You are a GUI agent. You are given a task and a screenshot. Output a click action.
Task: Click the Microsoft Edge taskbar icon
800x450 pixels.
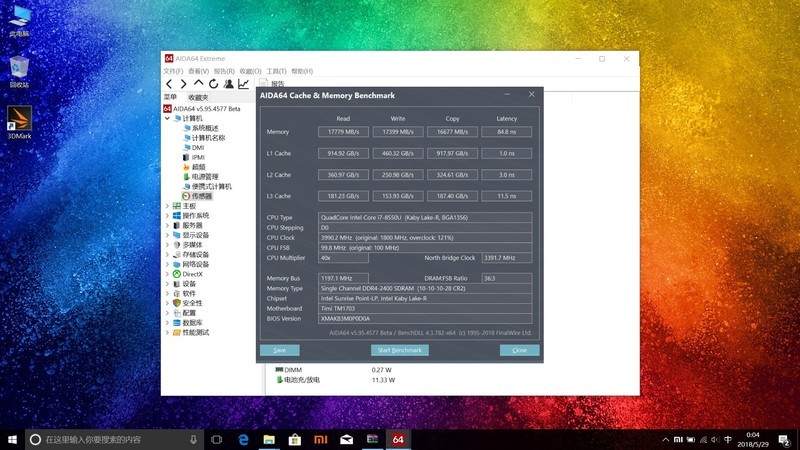point(243,439)
